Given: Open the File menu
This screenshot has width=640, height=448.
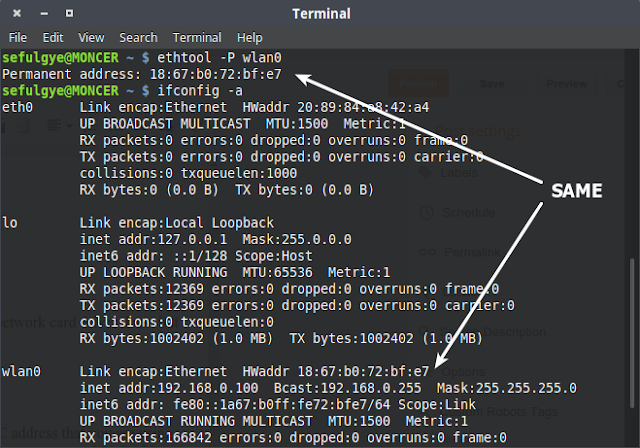Looking at the screenshot, I should [18, 38].
